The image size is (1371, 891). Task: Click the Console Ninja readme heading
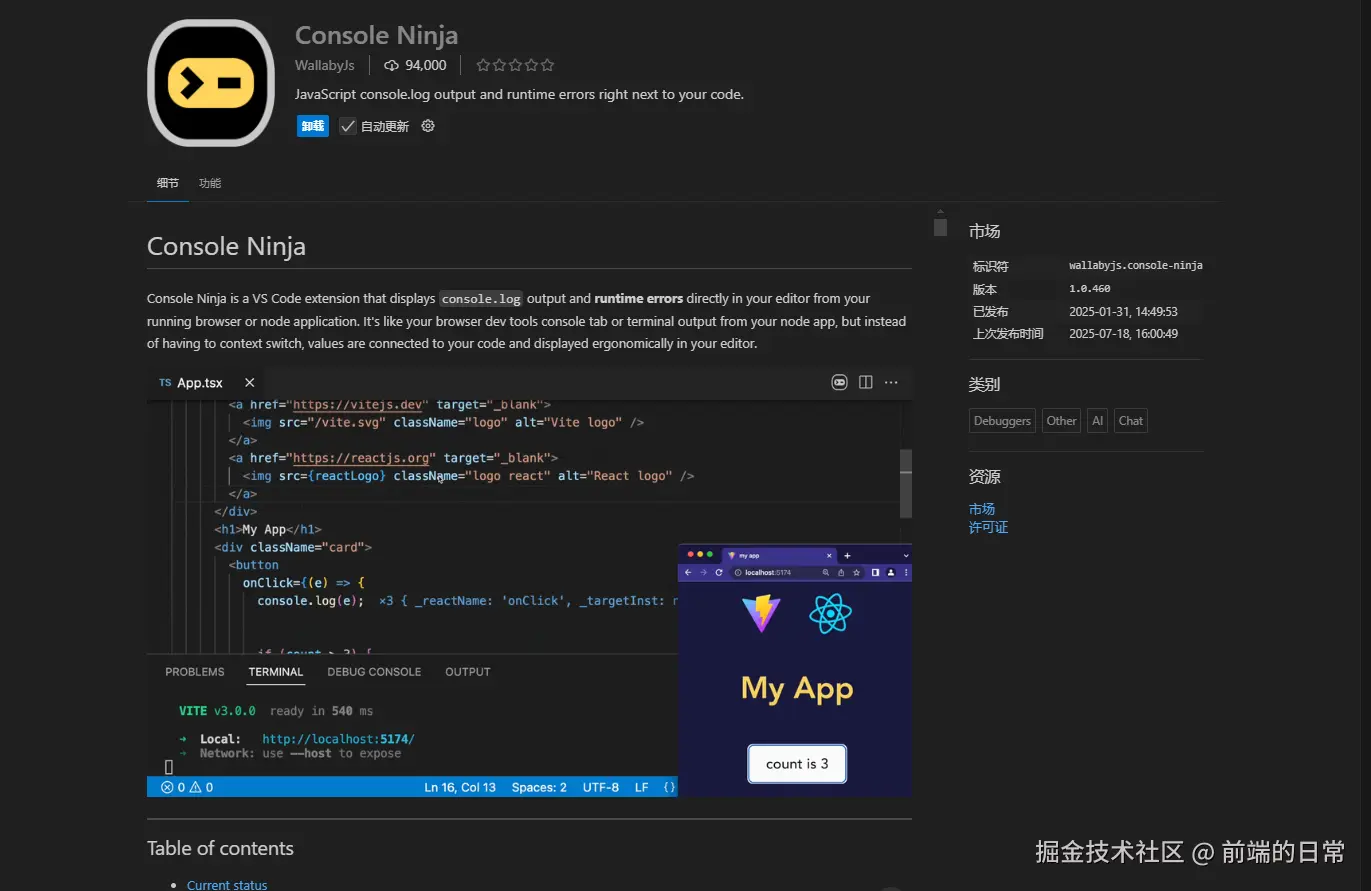[x=226, y=246]
